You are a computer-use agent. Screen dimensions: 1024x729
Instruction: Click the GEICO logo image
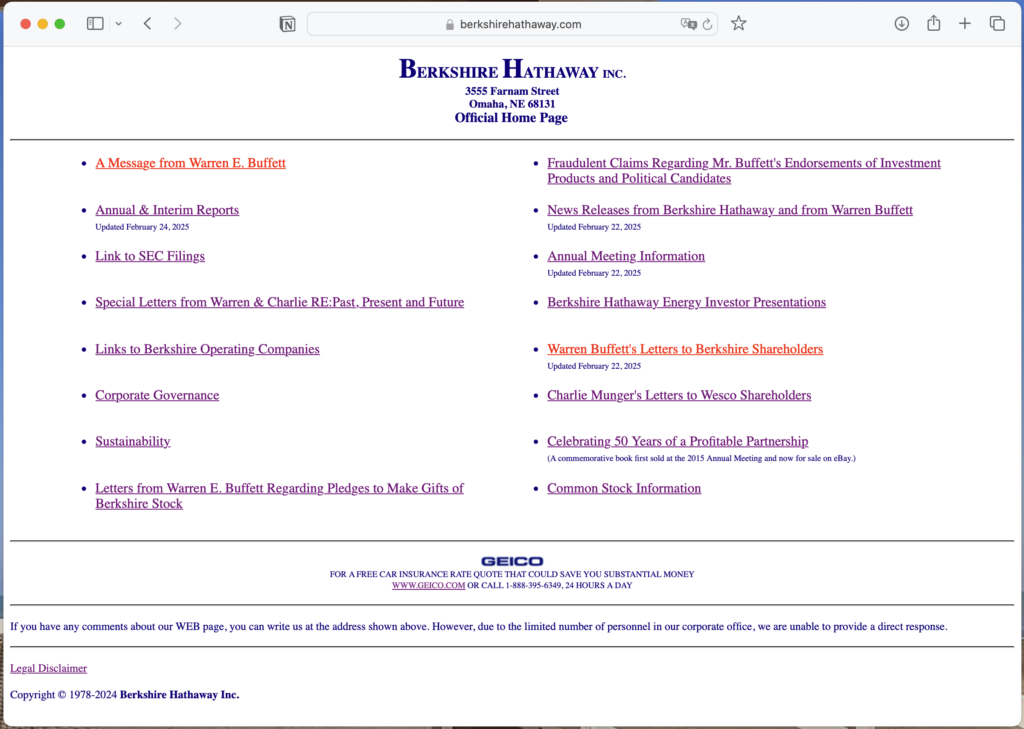[512, 561]
